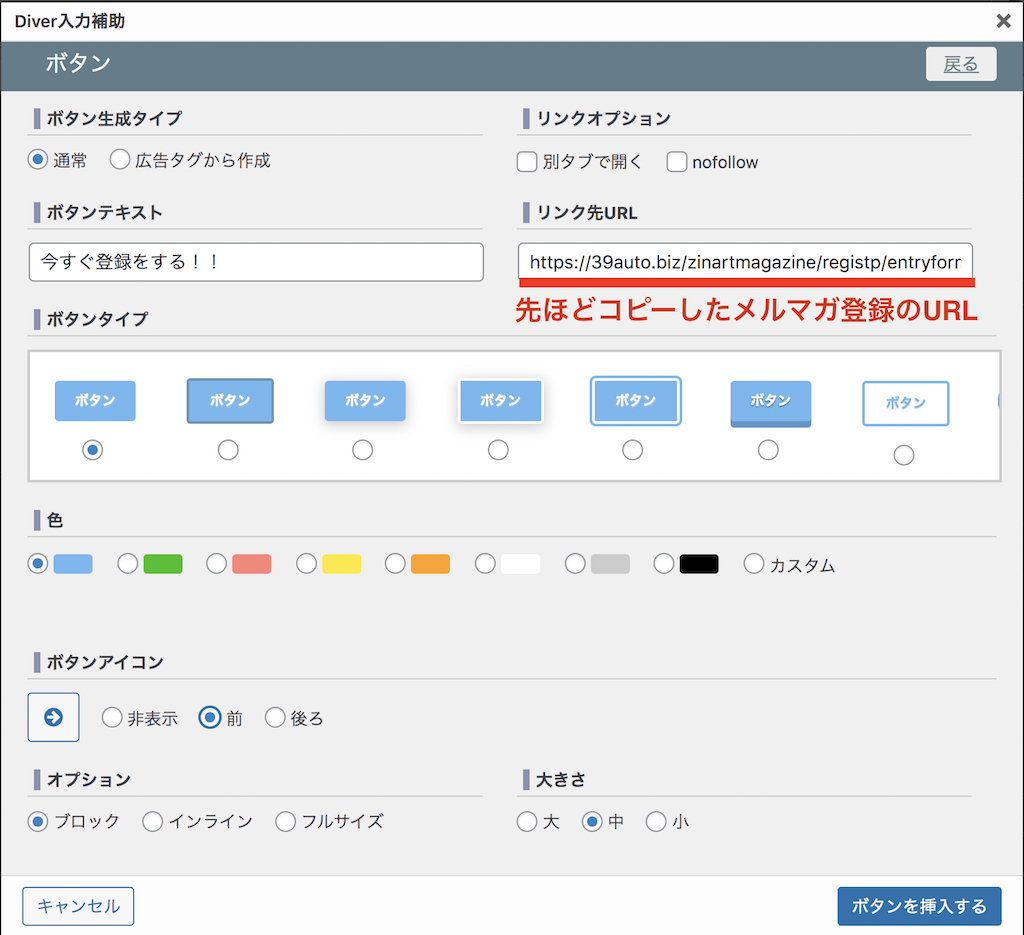Viewport: 1024px width, 935px height.
Task: Hide icon with 非表示 option
Action: [112, 718]
